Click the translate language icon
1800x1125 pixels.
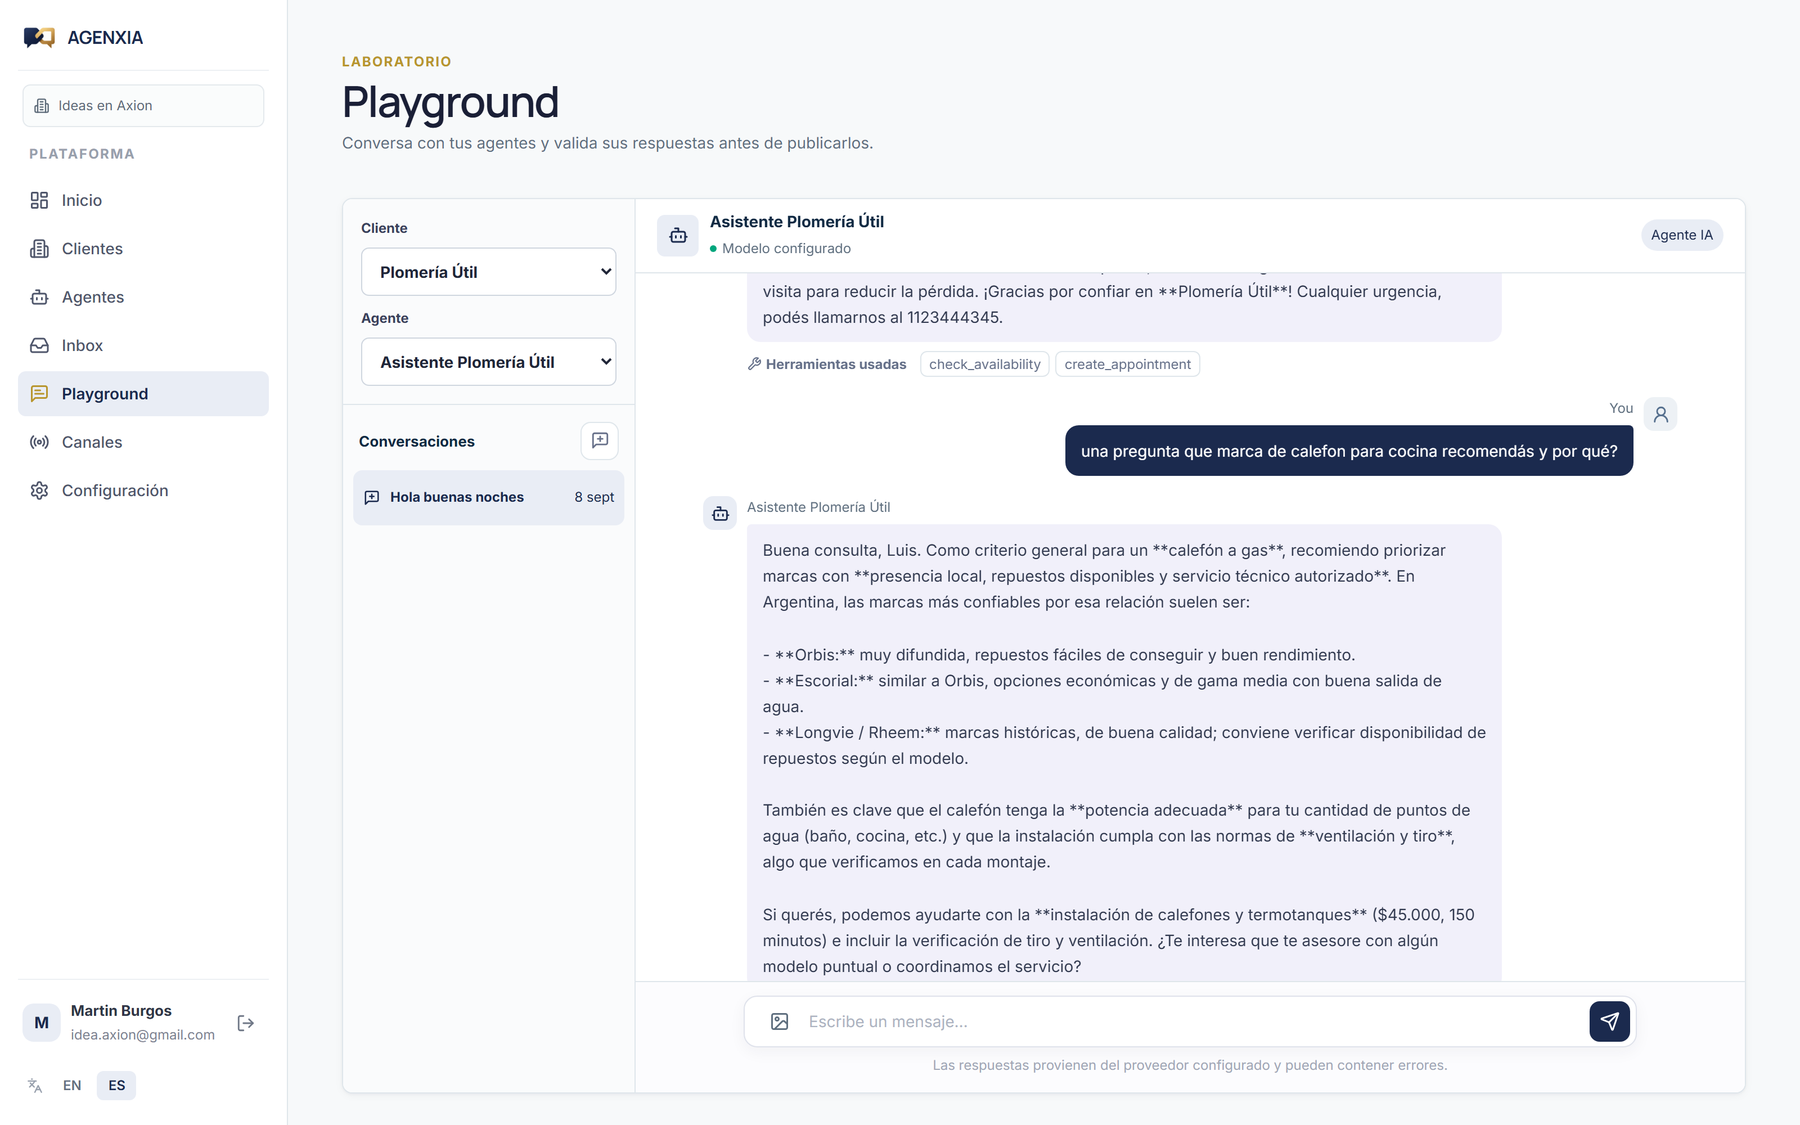point(35,1086)
